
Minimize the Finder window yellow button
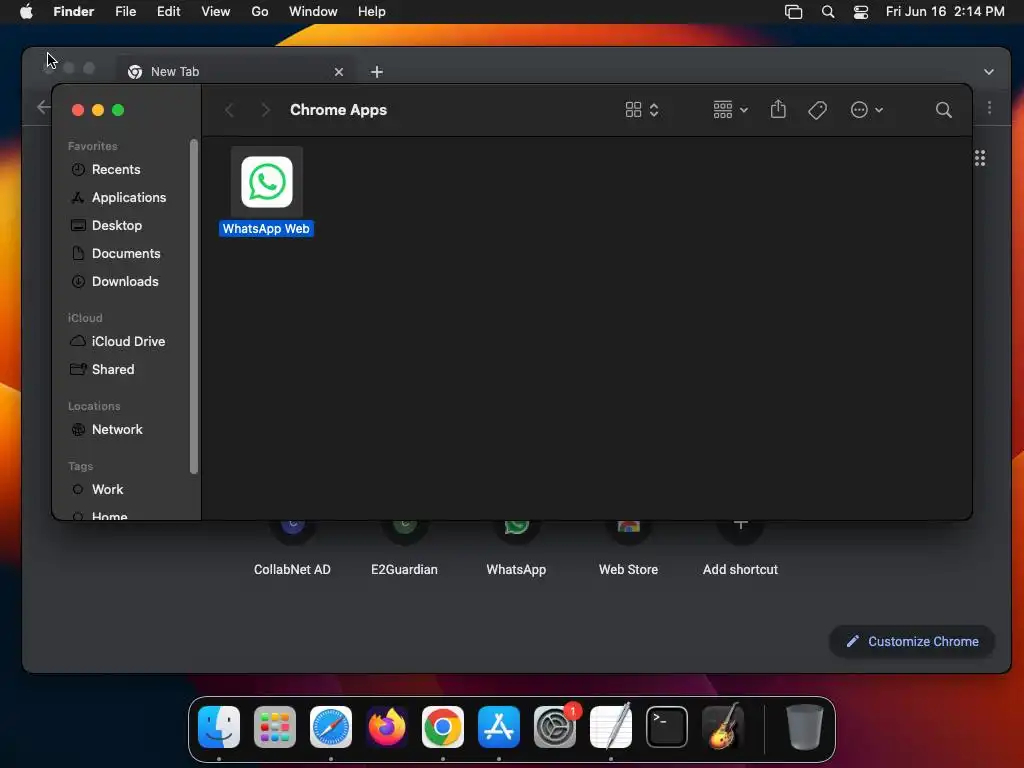coord(98,110)
